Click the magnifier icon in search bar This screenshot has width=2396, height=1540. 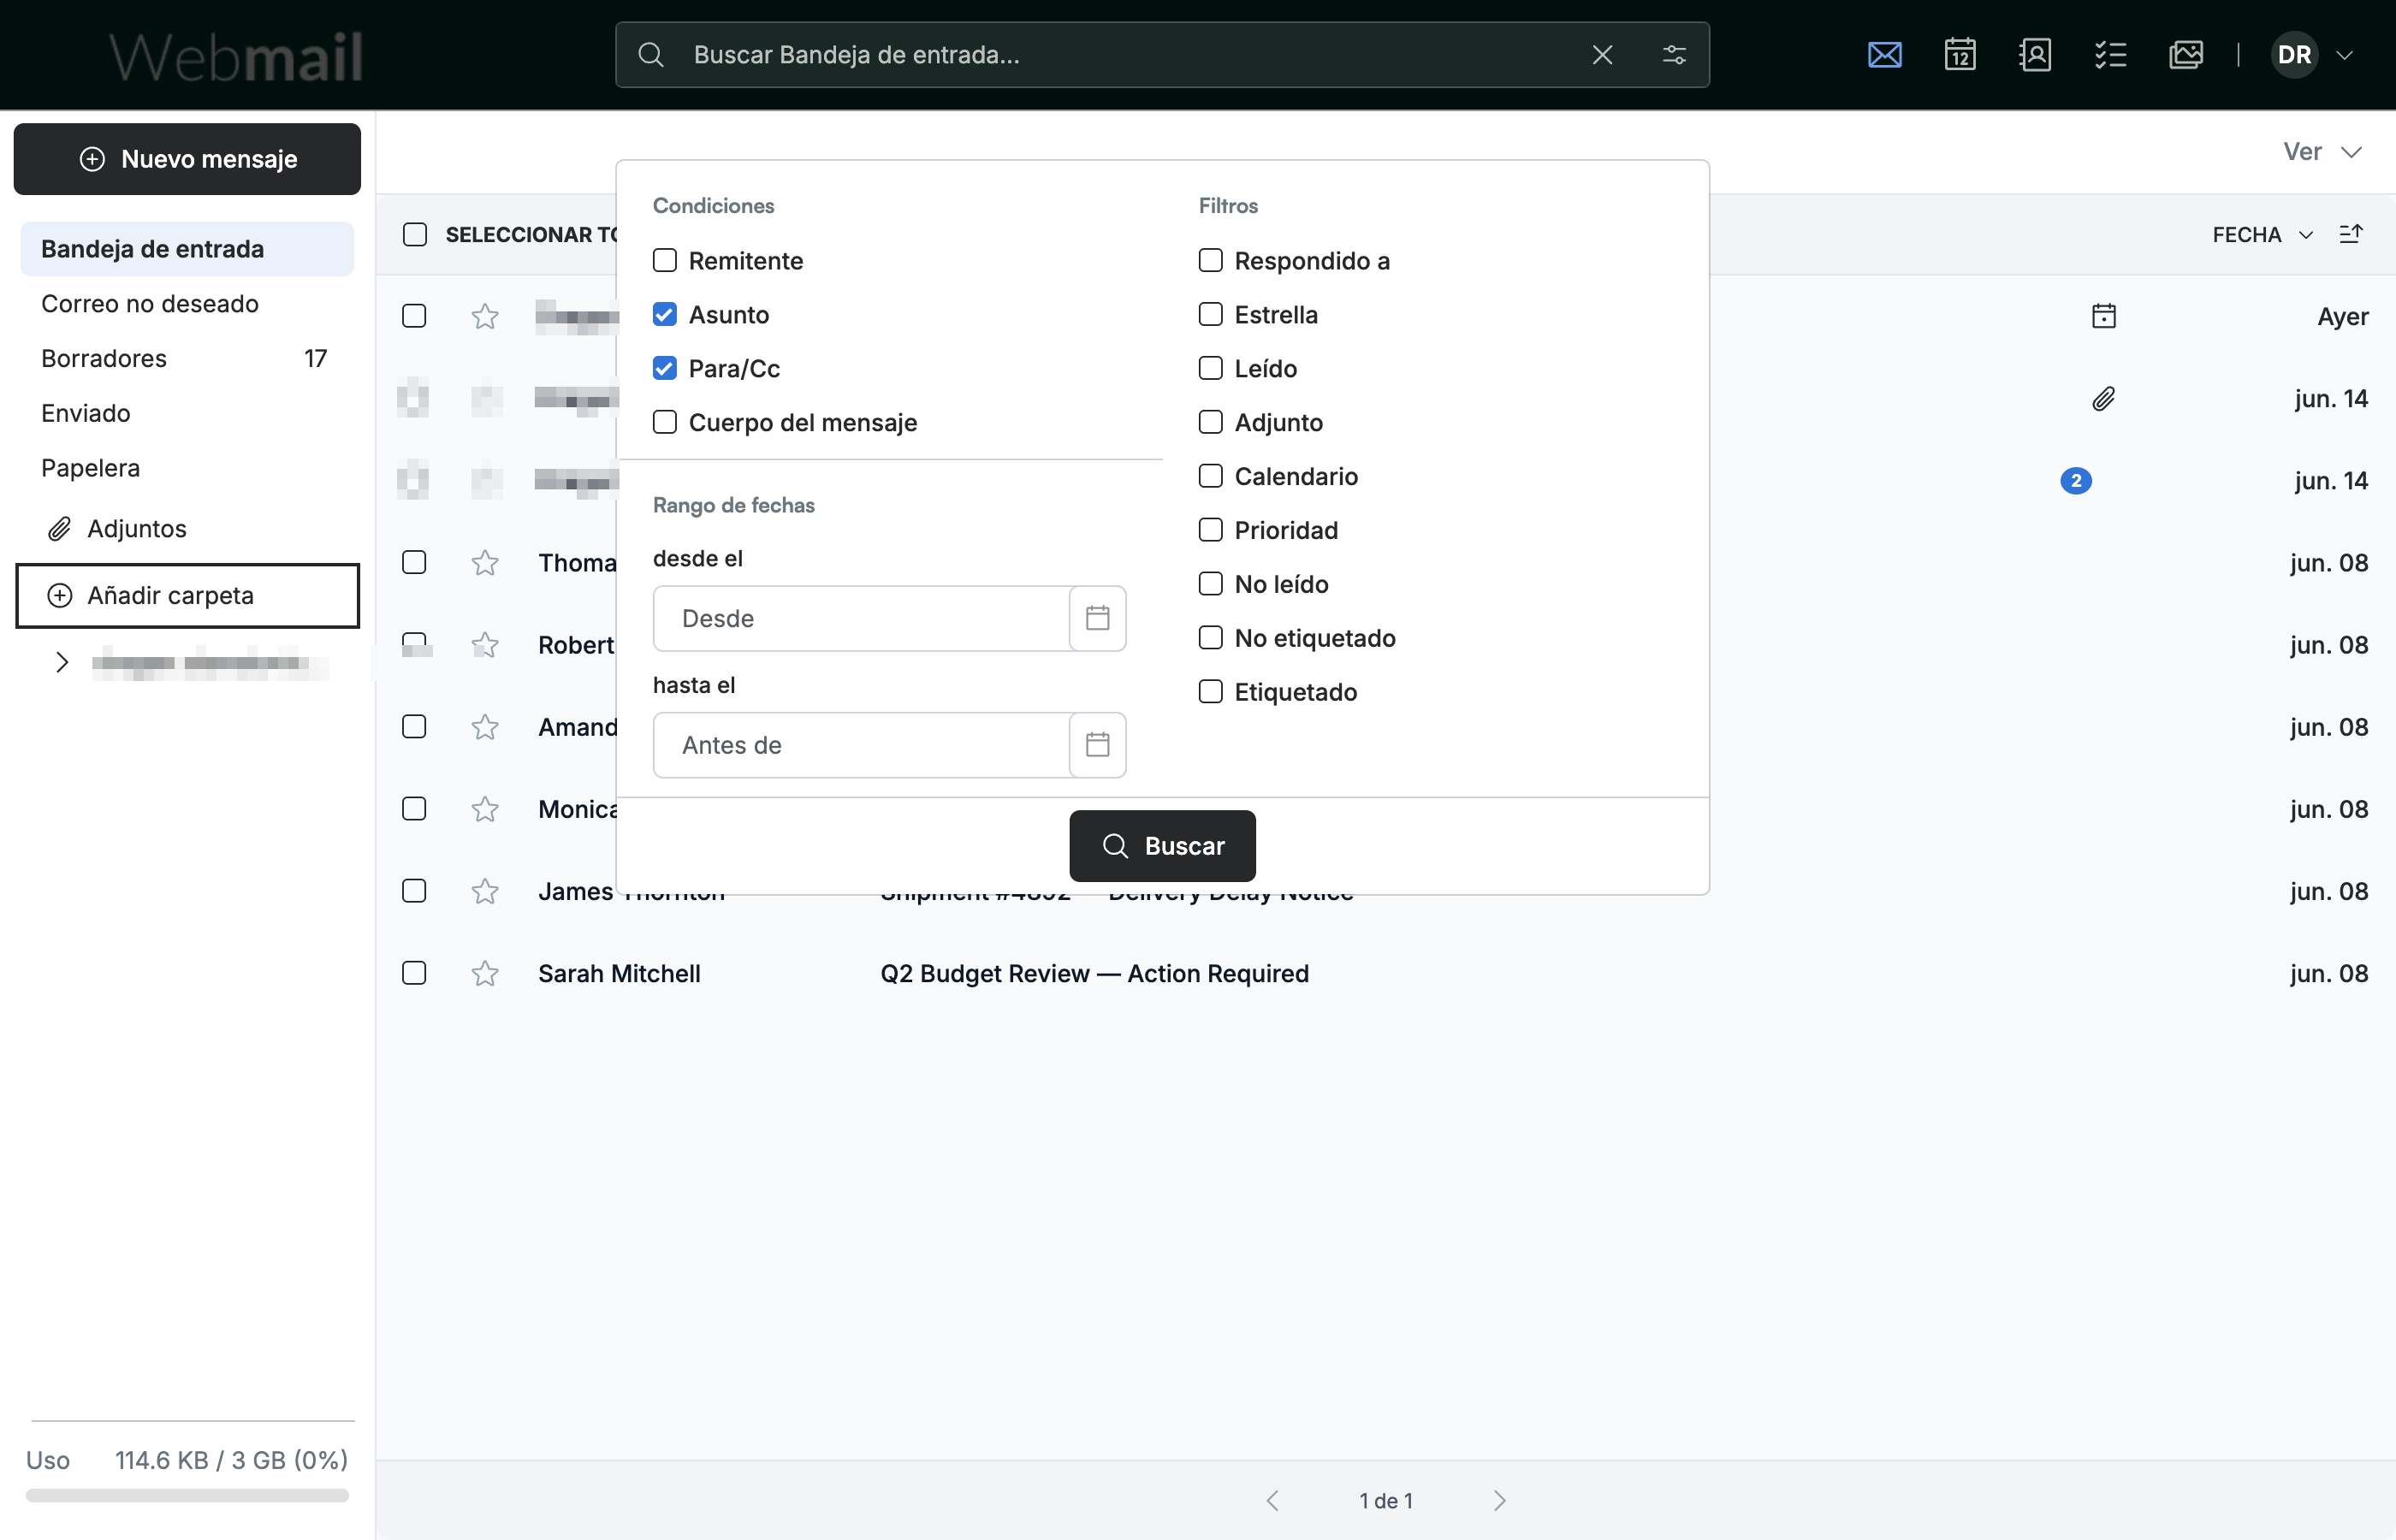click(x=651, y=55)
